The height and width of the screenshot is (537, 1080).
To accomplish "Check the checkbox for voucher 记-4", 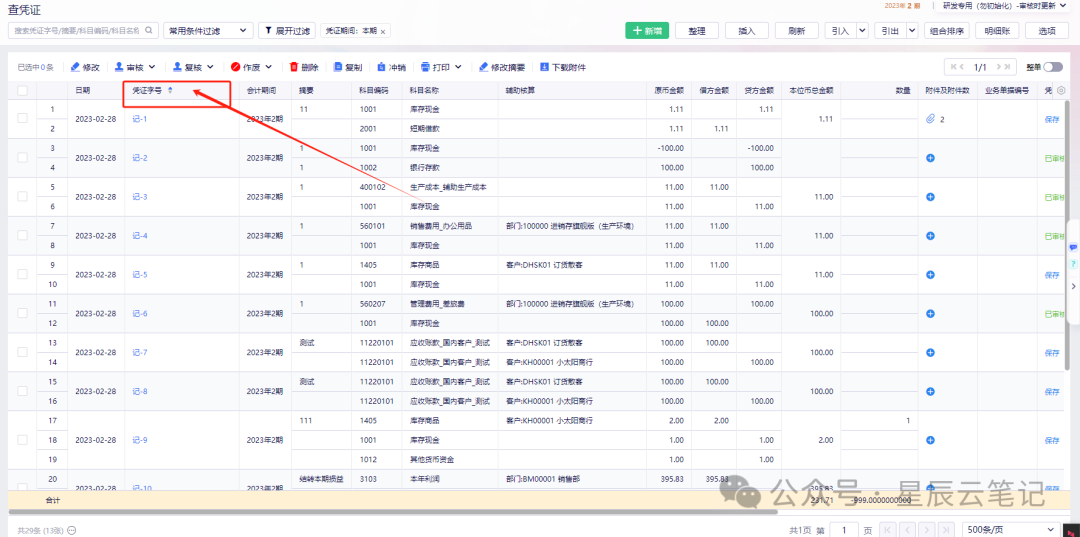I will pos(22,235).
